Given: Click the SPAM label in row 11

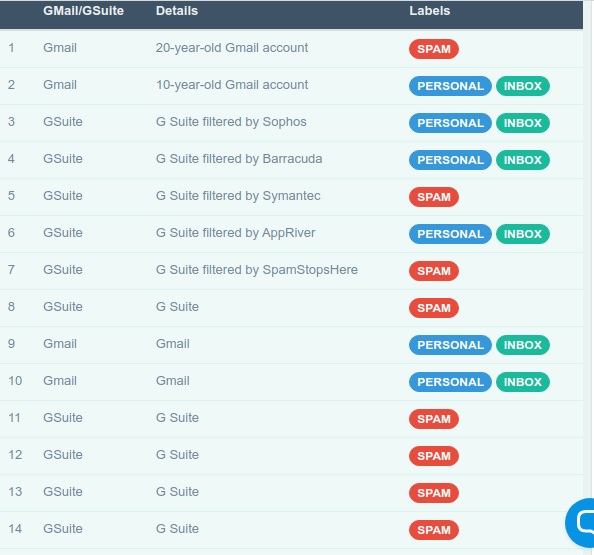Looking at the screenshot, I should (434, 419).
